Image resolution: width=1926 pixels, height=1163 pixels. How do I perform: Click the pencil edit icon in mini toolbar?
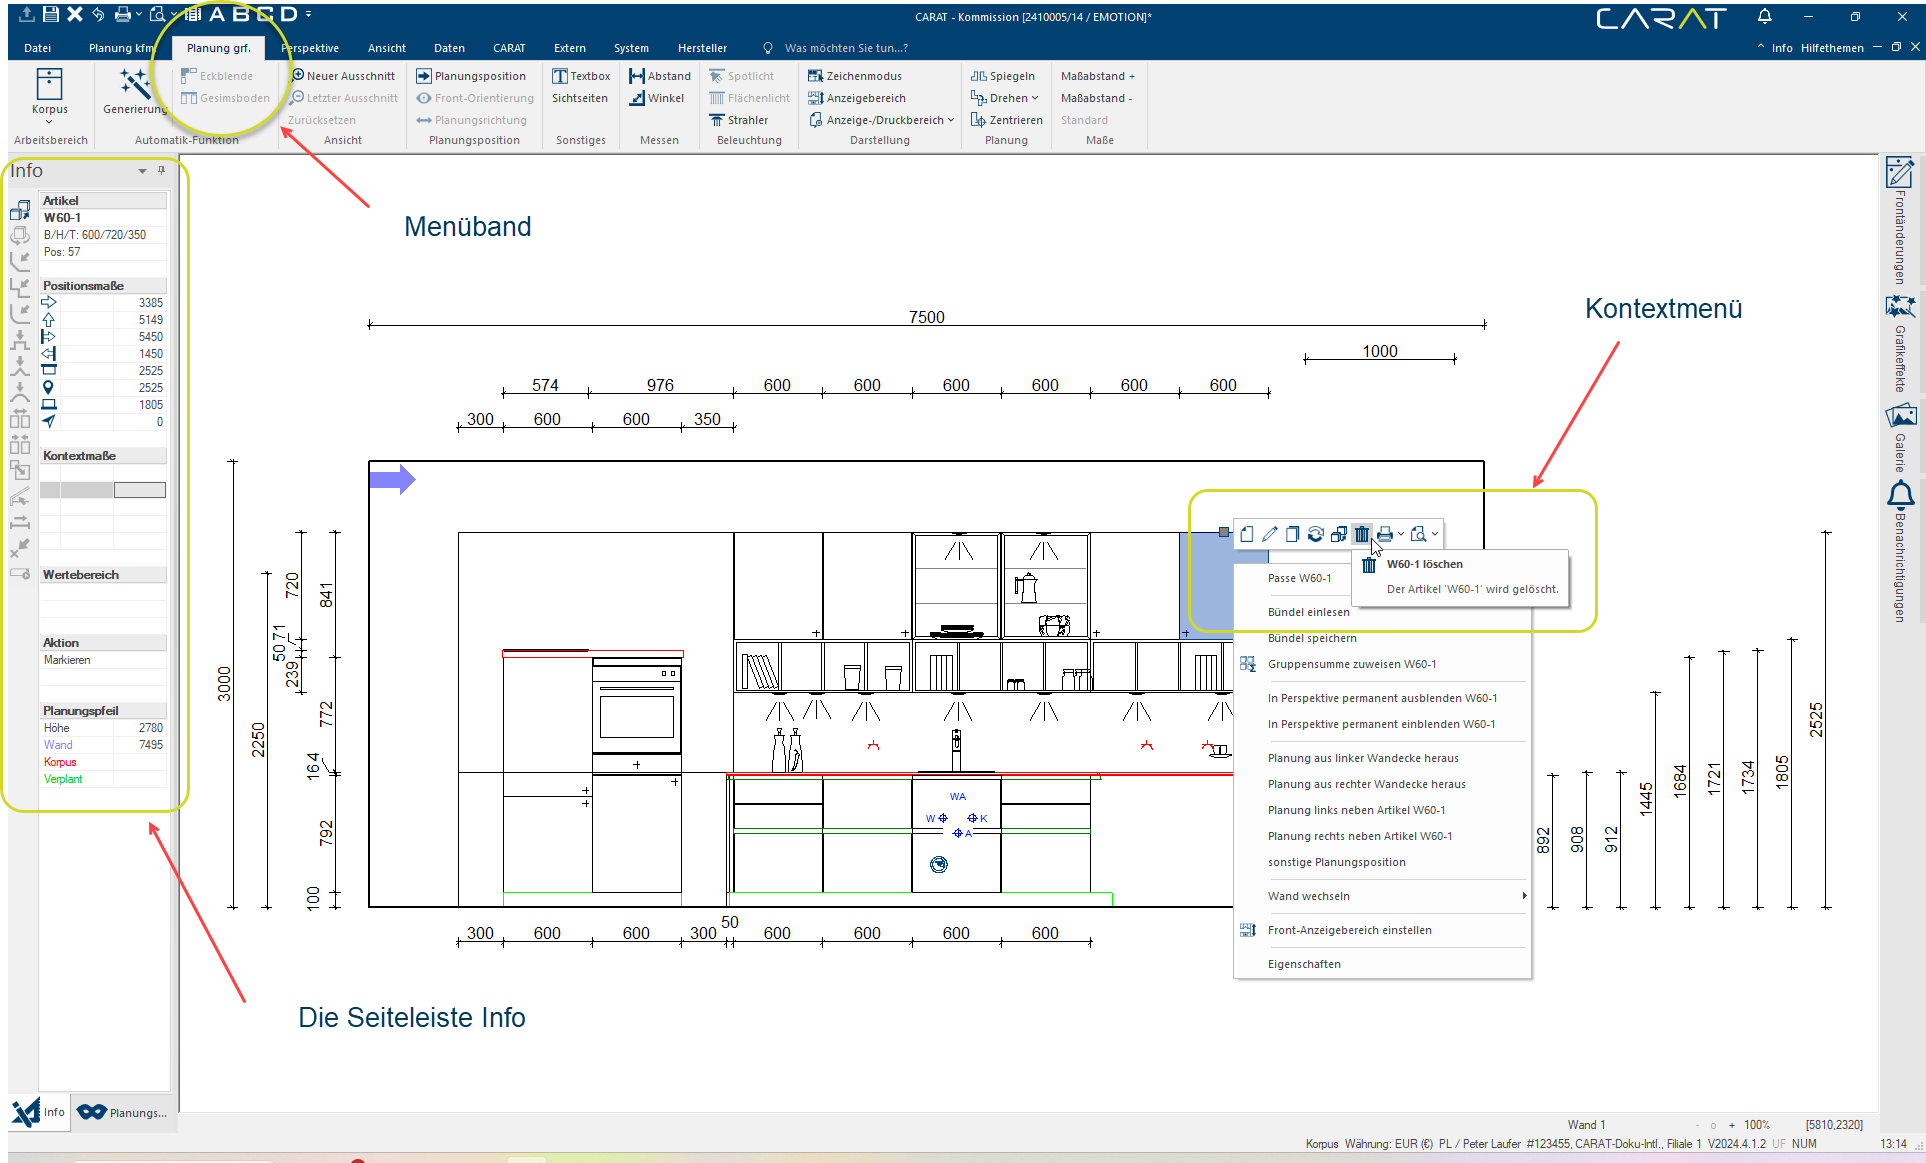click(x=1269, y=534)
